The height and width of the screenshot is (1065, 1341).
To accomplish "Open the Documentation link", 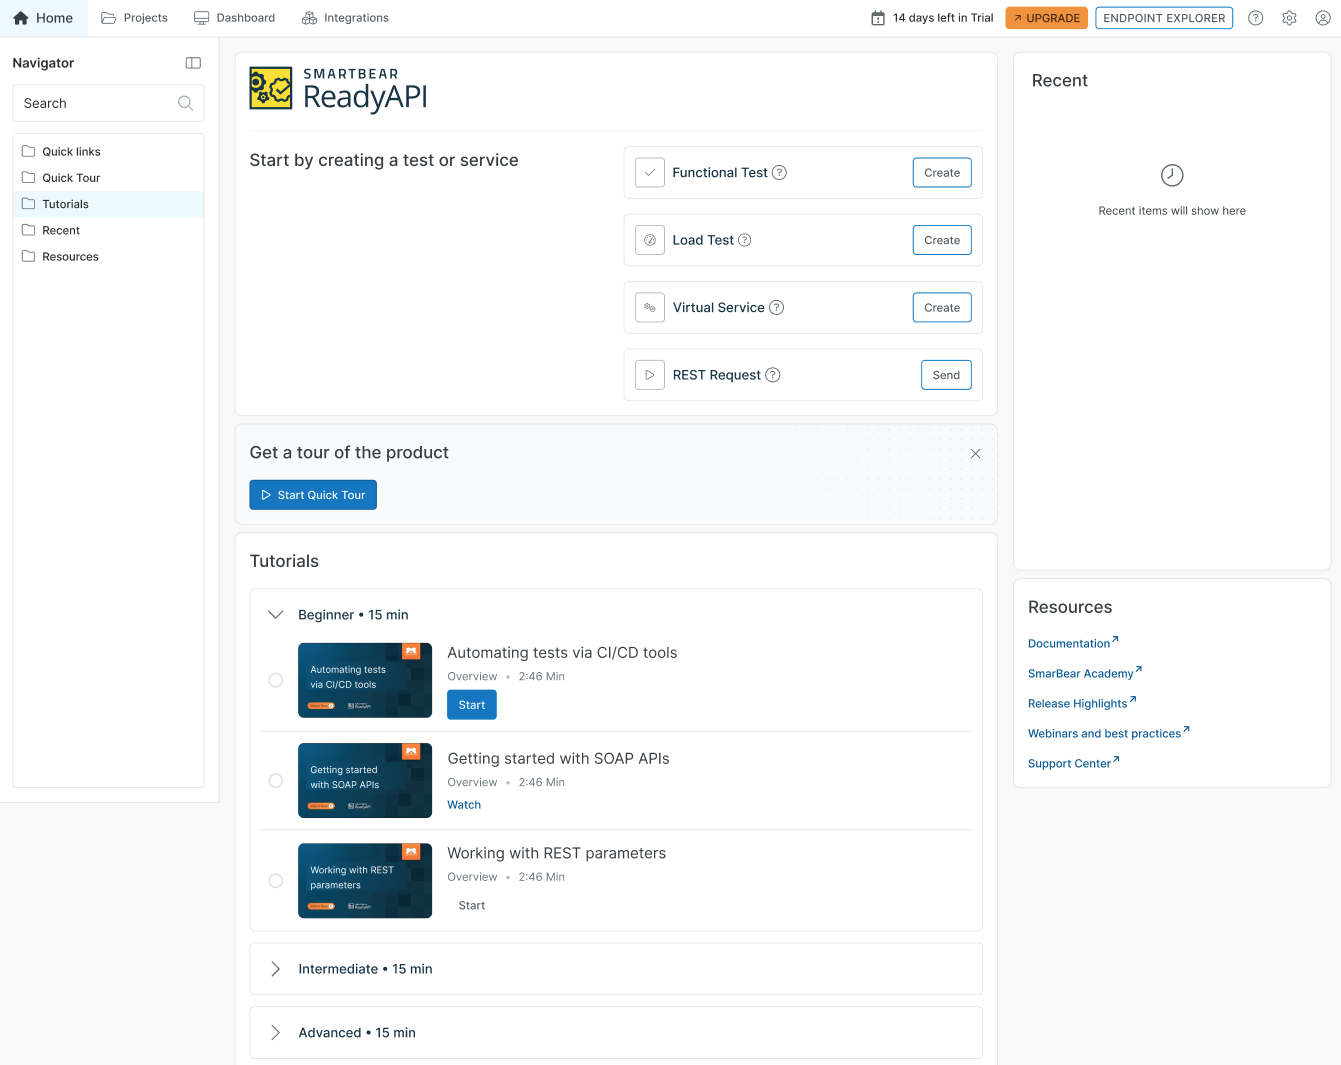I will coord(1068,643).
